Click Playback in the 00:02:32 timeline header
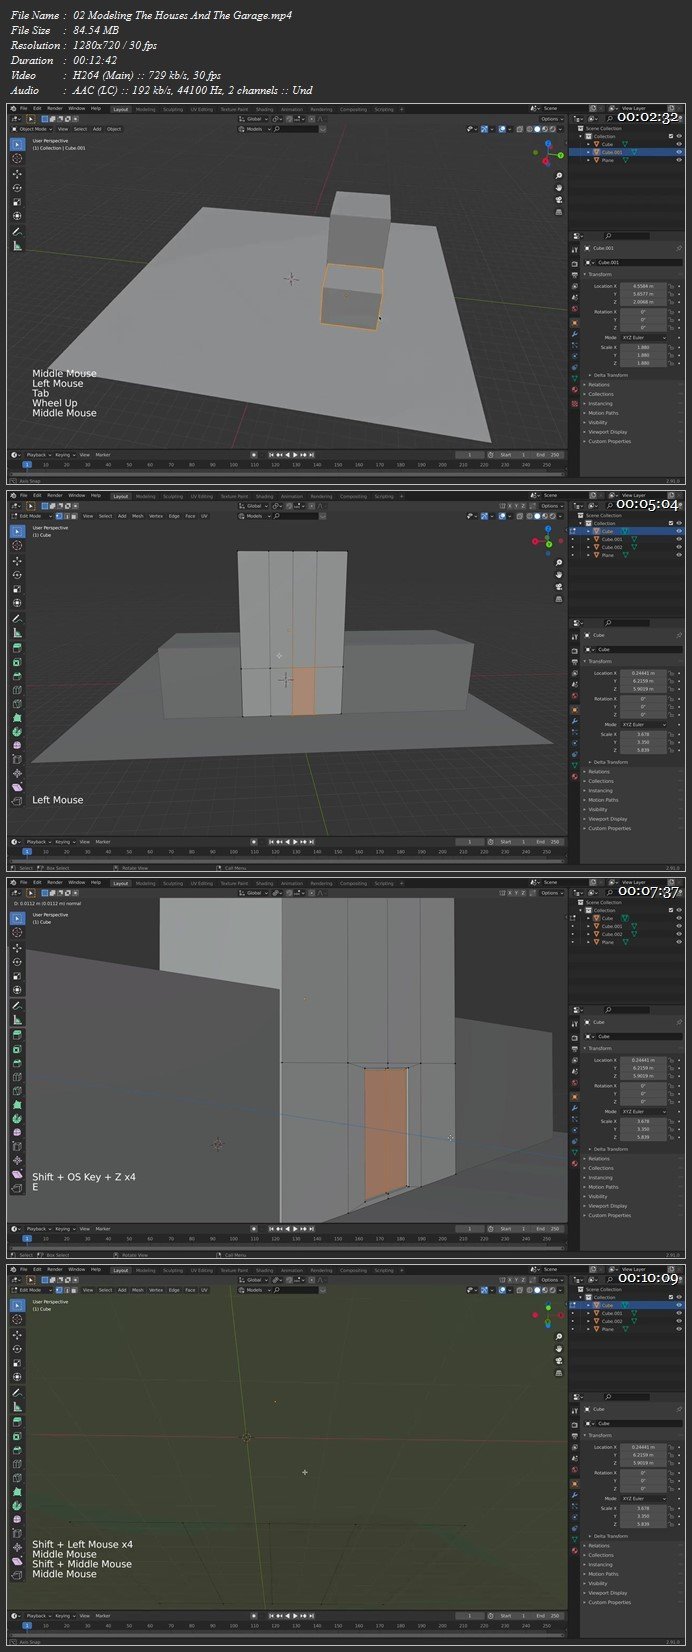This screenshot has height=1652, width=692. click(x=37, y=455)
